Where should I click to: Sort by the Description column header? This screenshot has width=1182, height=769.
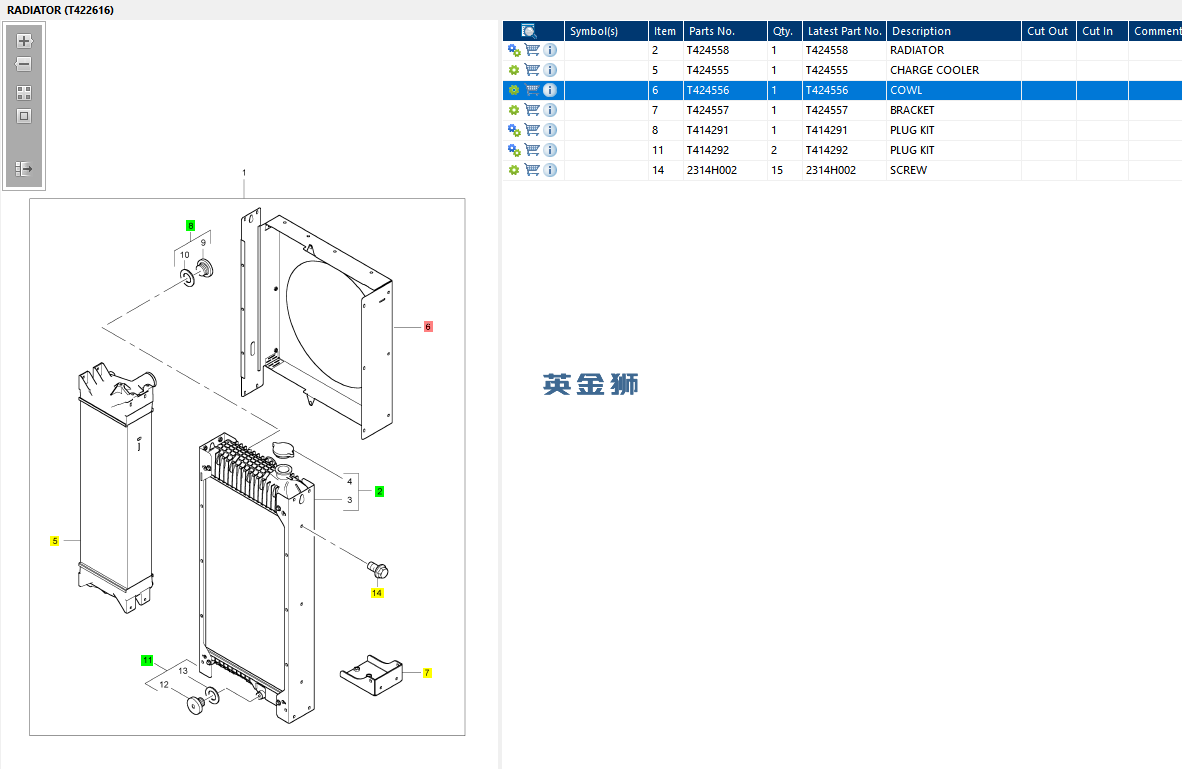pos(954,31)
